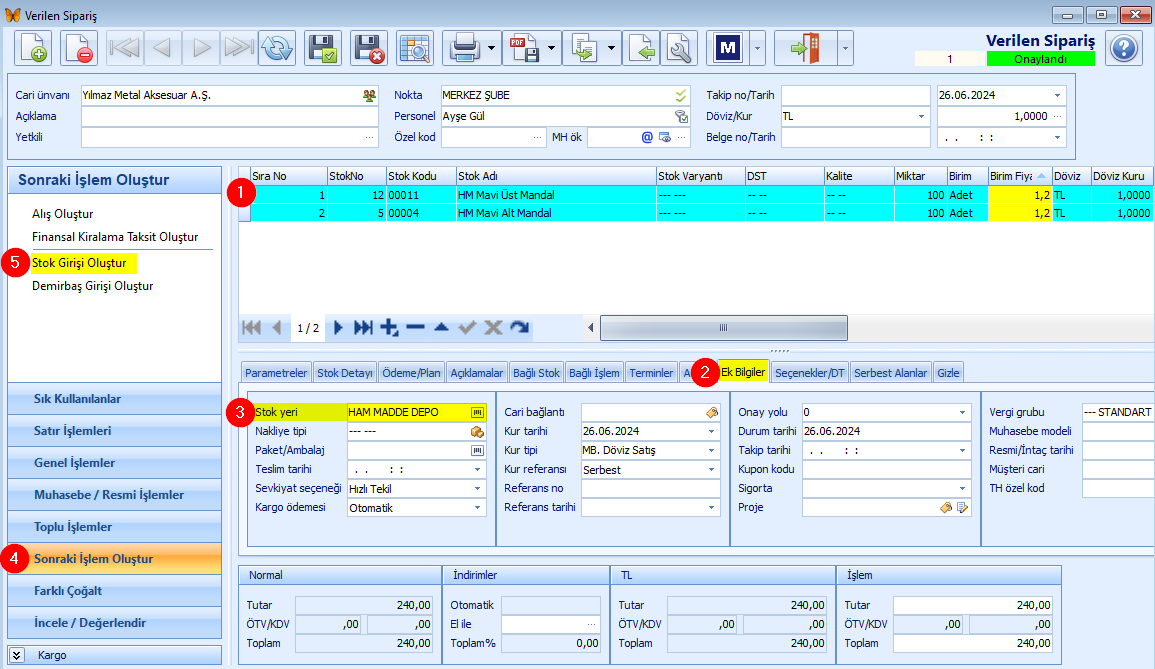Screen dimensions: 1155x669
Task: Jump to last row in the grid navigator
Action: click(x=363, y=328)
